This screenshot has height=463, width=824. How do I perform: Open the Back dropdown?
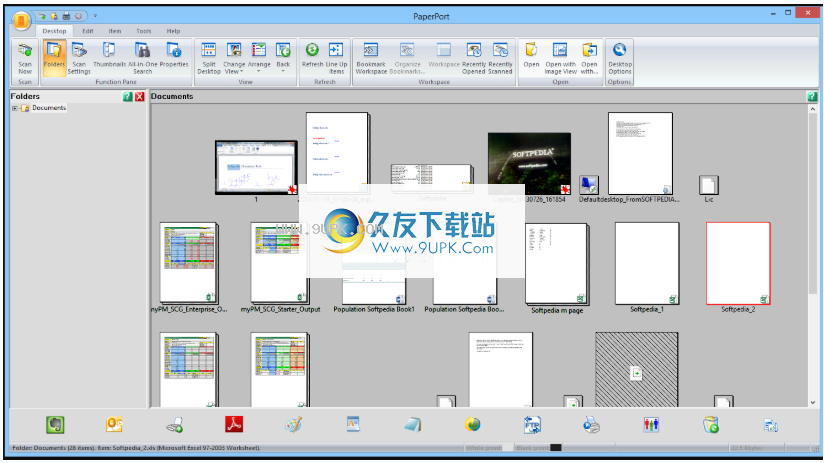(x=283, y=57)
